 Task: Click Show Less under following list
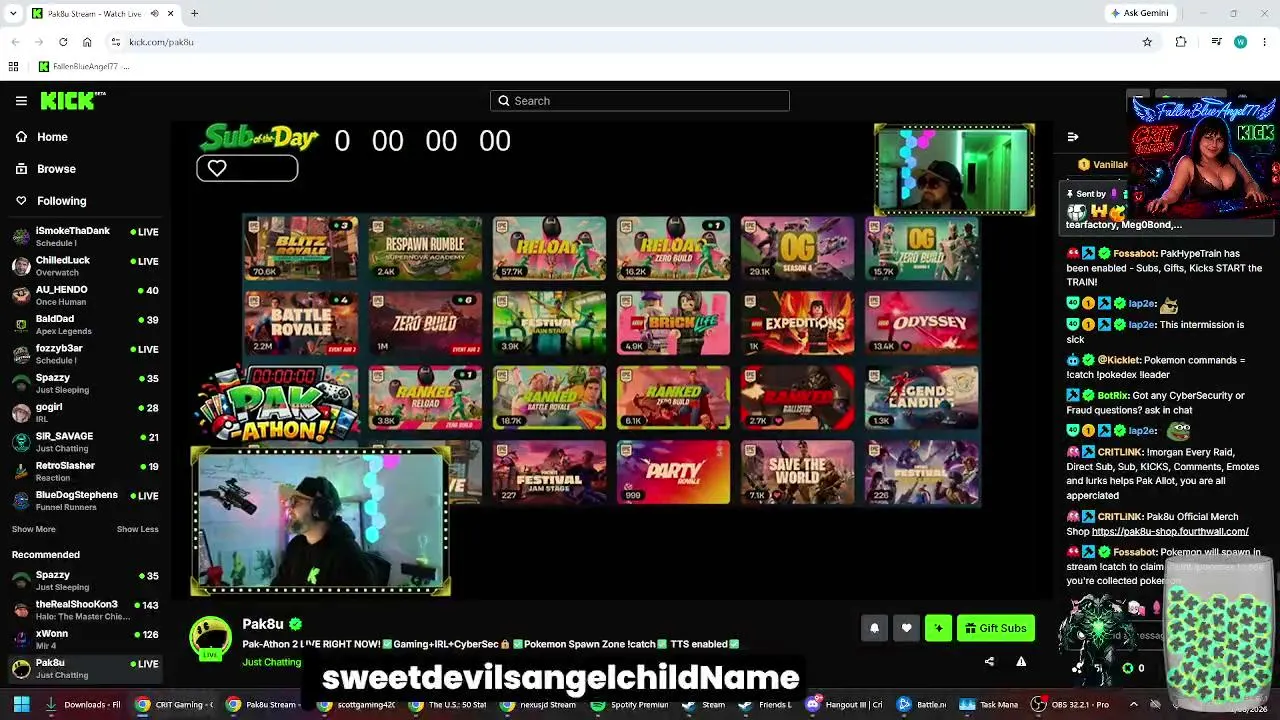137,529
